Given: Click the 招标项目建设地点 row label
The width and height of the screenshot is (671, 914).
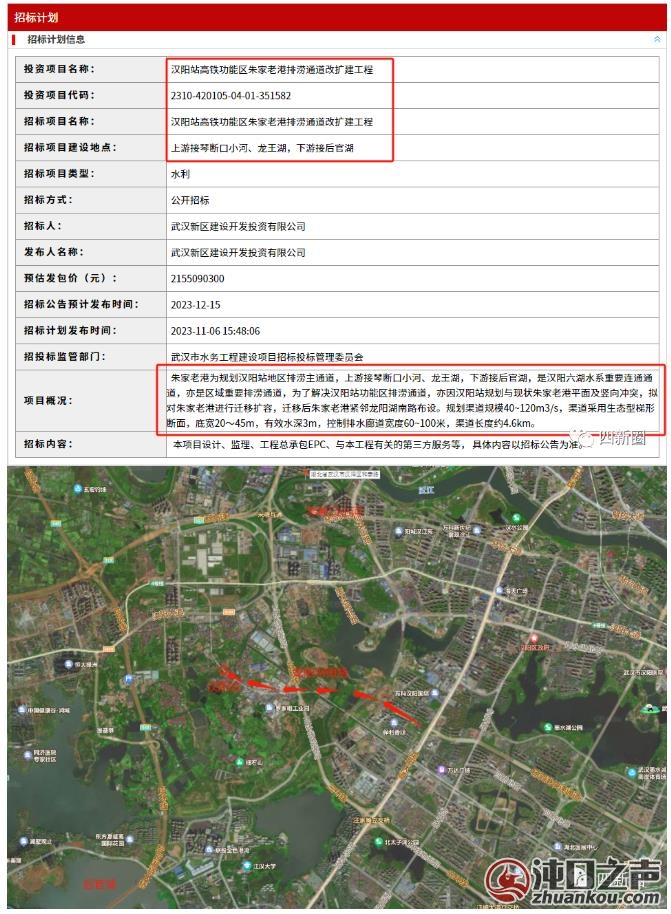Looking at the screenshot, I should [70, 147].
